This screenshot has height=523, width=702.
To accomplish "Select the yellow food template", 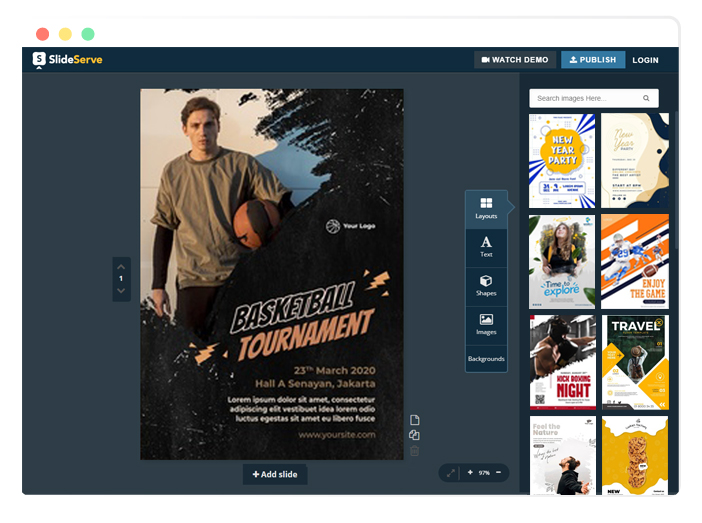I will point(635,455).
